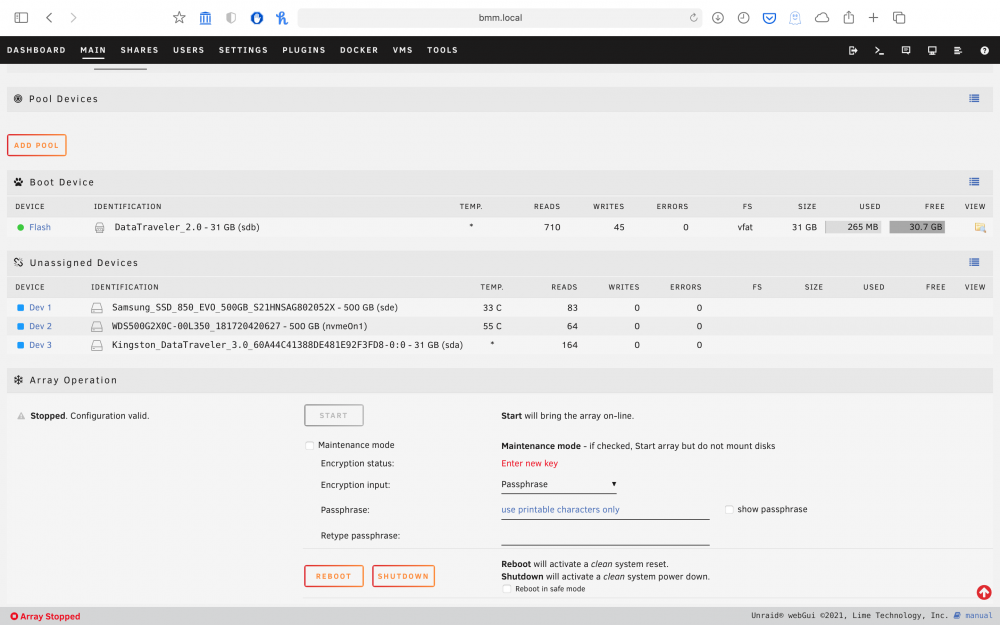This screenshot has width=1000, height=625.
Task: Toggle the help question mark icon
Action: [984, 50]
